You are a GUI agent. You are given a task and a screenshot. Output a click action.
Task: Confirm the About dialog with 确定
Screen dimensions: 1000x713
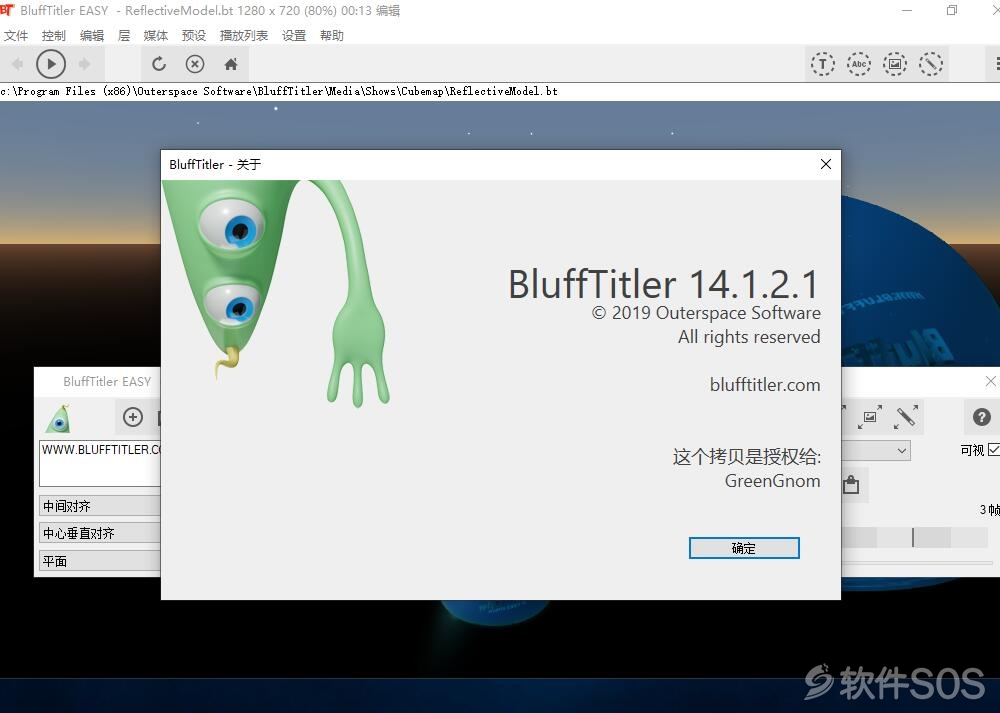pyautogui.click(x=744, y=548)
